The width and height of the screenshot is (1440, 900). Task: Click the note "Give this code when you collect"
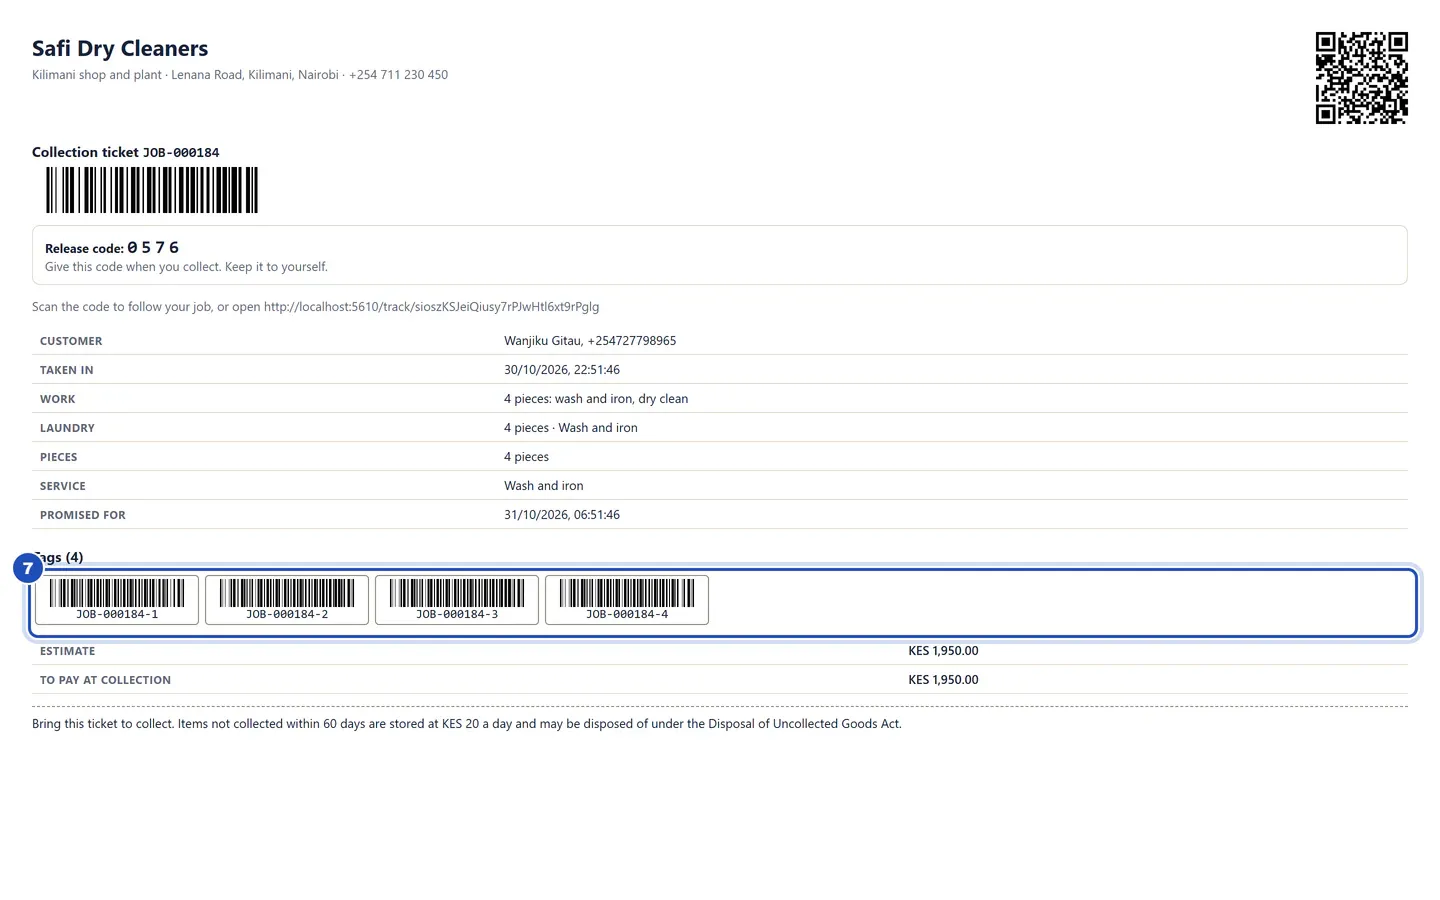(186, 267)
